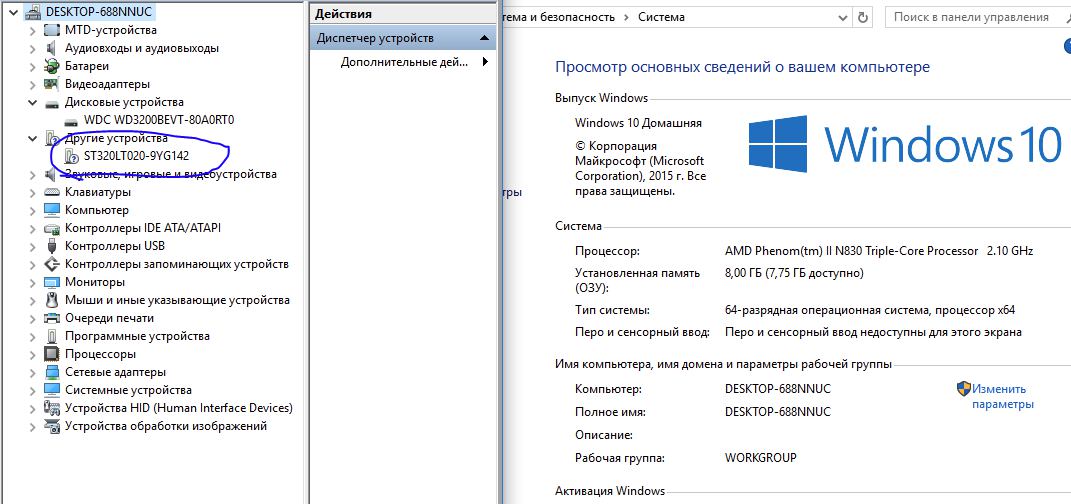
Task: Click the Очереди печати printer icon
Action: (x=52, y=318)
